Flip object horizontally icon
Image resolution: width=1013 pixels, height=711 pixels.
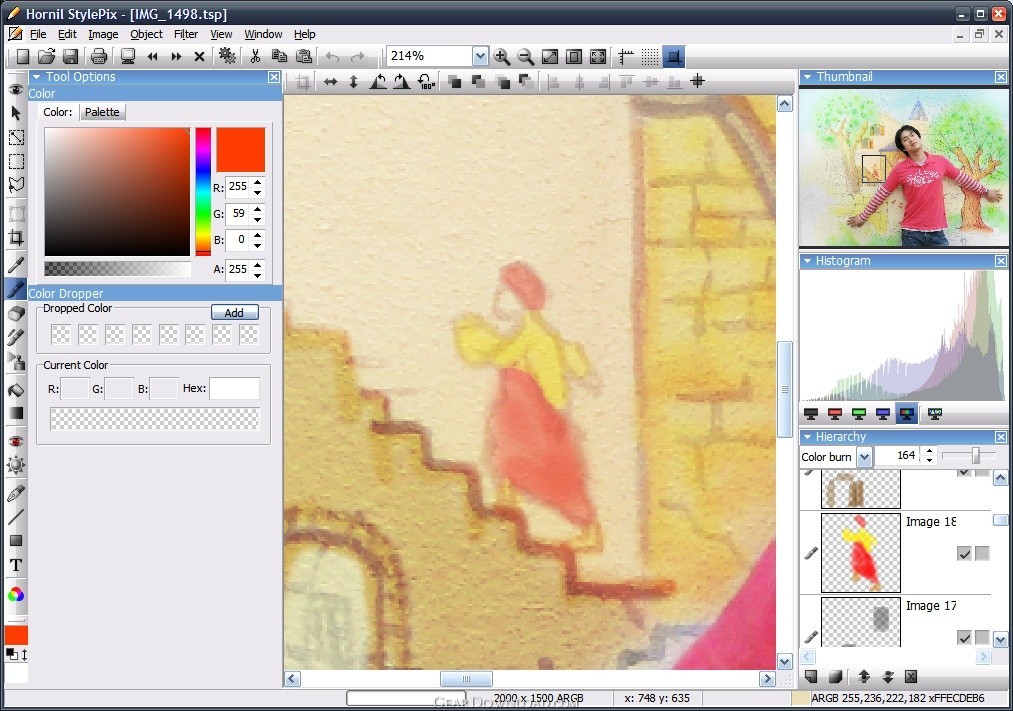point(330,81)
